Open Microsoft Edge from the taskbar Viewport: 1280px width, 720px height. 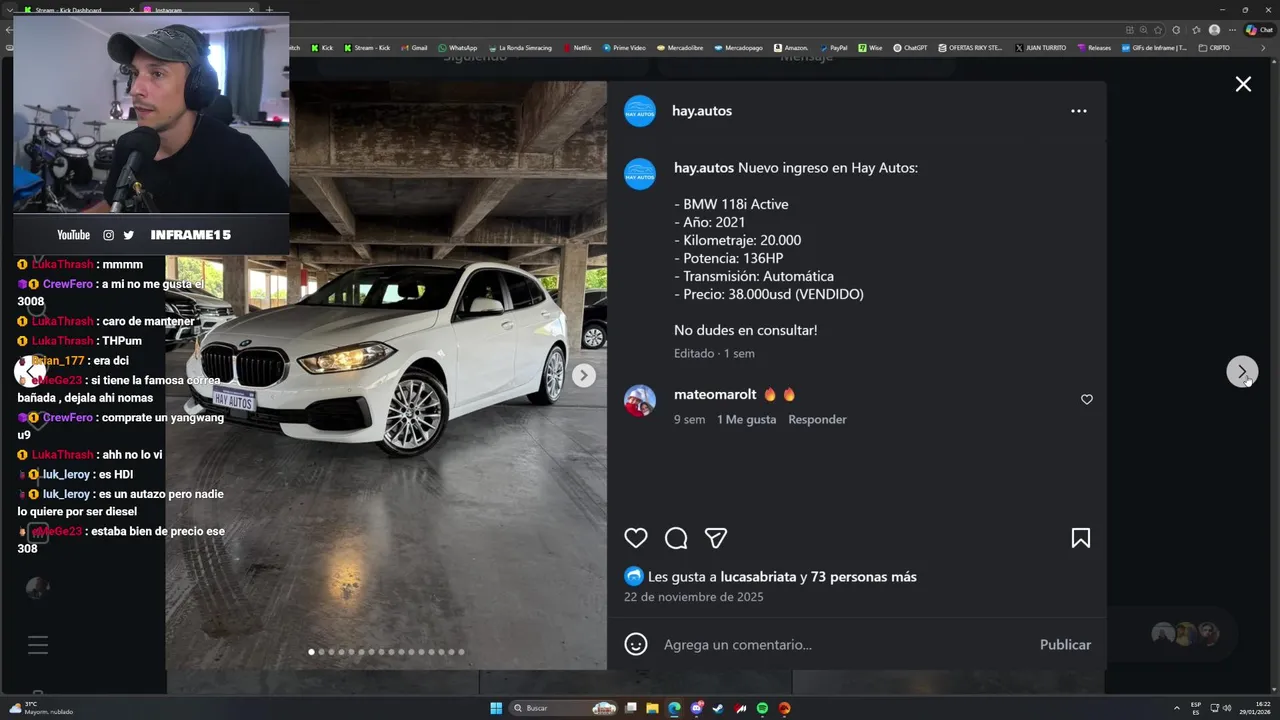[x=674, y=708]
